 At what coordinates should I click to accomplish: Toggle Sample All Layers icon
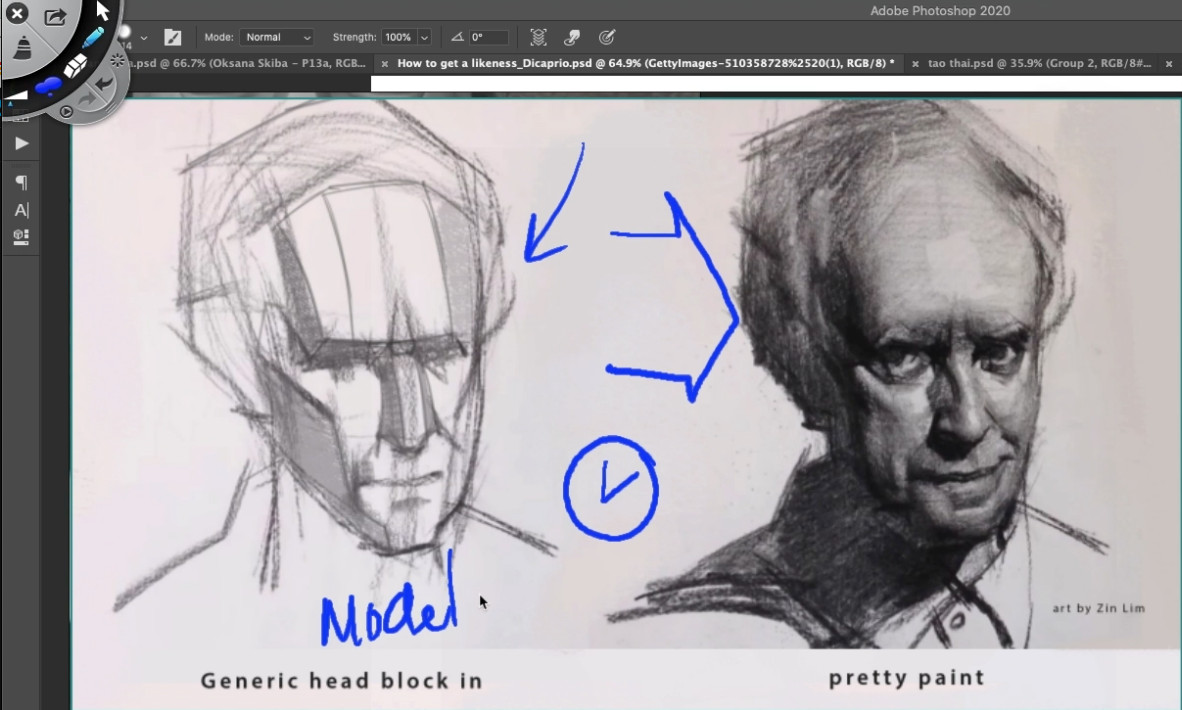(538, 37)
